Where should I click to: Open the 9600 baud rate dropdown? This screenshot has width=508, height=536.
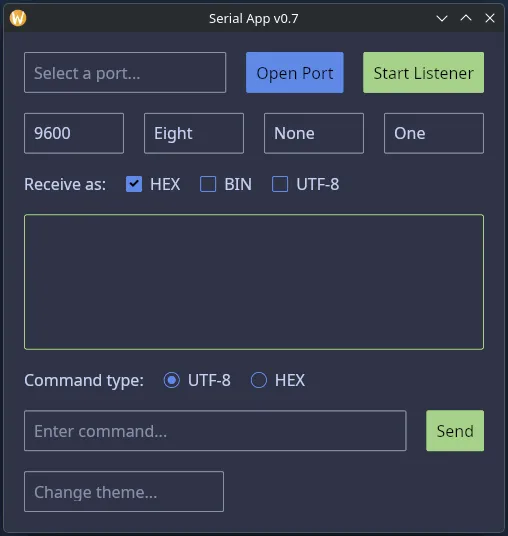pos(74,133)
